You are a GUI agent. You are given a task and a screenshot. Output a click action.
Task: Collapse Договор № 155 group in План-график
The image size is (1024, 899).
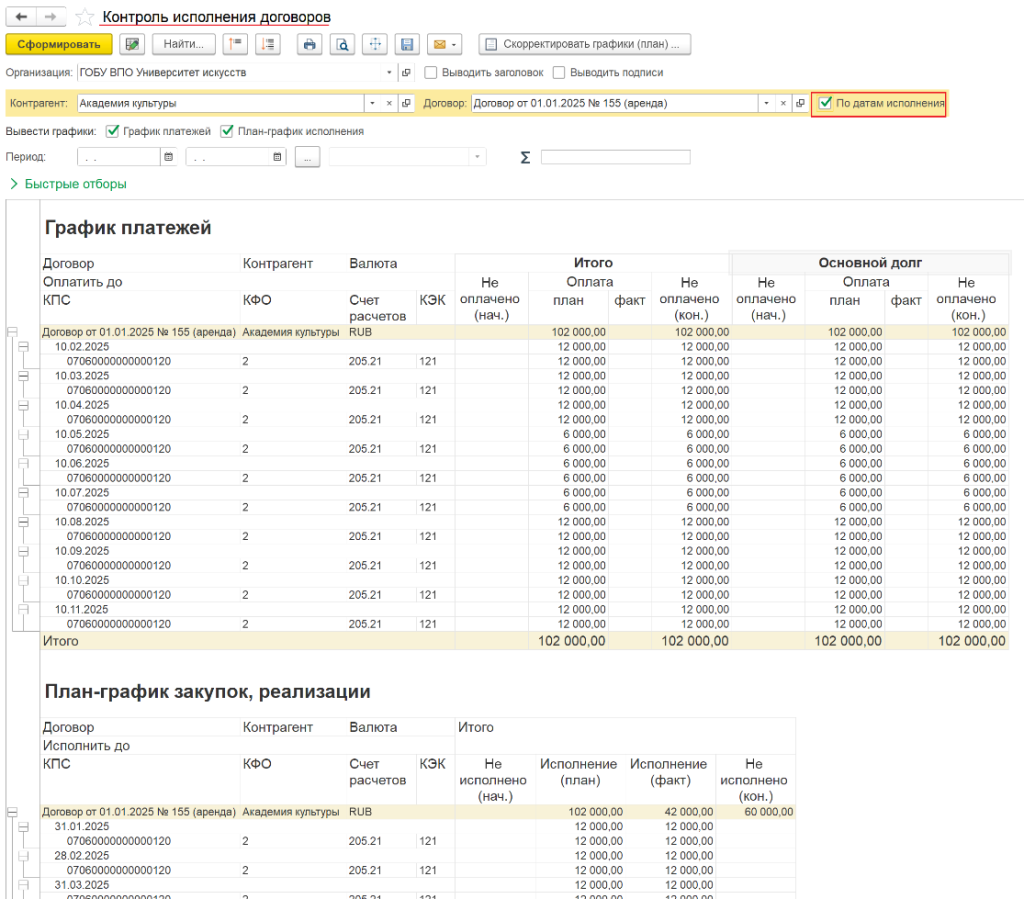[x=12, y=812]
